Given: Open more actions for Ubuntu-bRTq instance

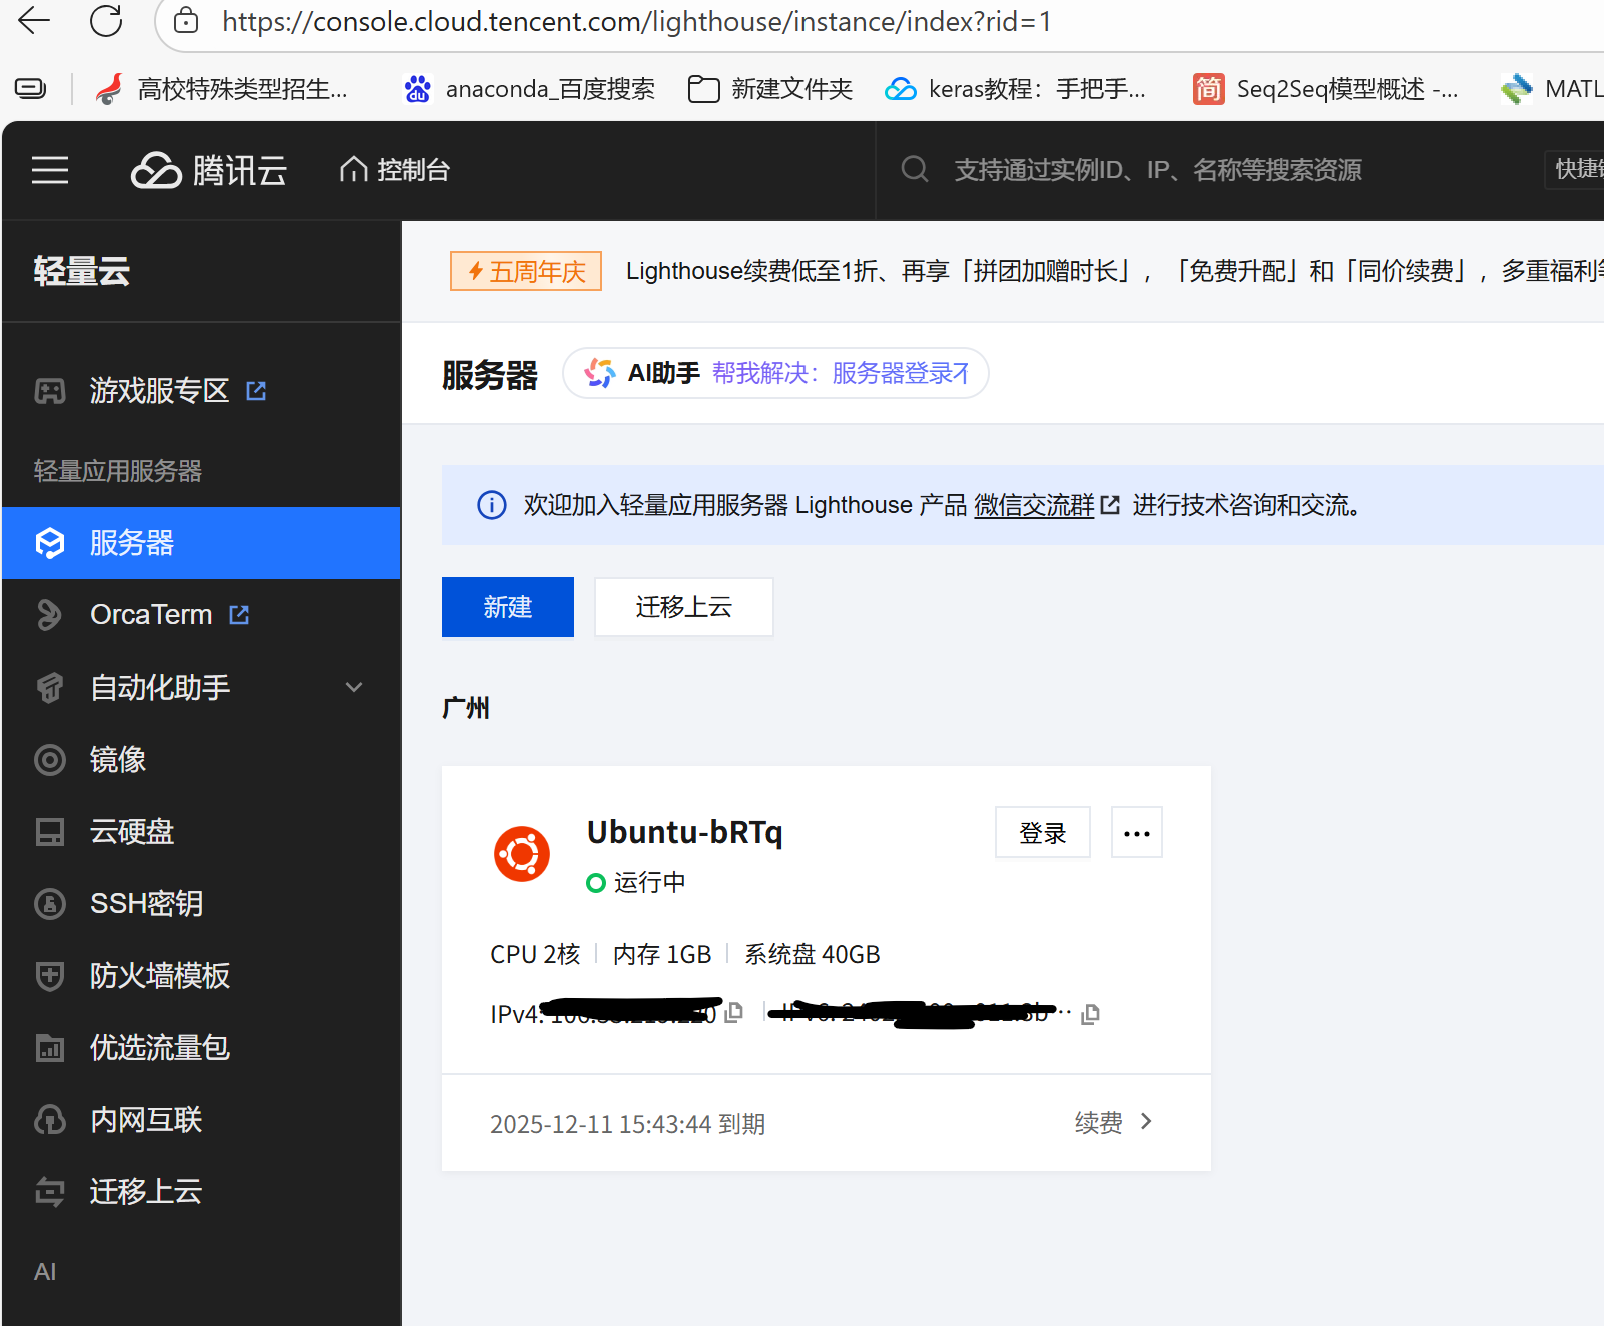Looking at the screenshot, I should click(x=1136, y=833).
